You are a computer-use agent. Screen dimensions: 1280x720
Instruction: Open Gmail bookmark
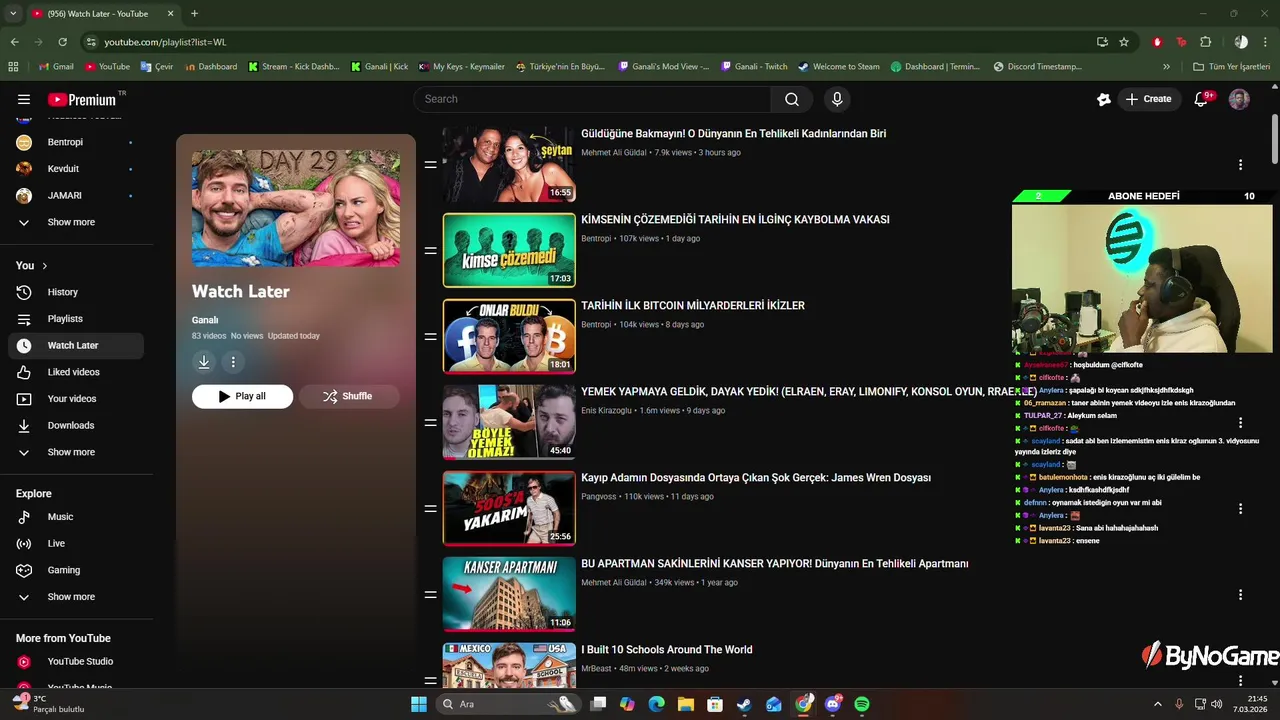(x=56, y=67)
